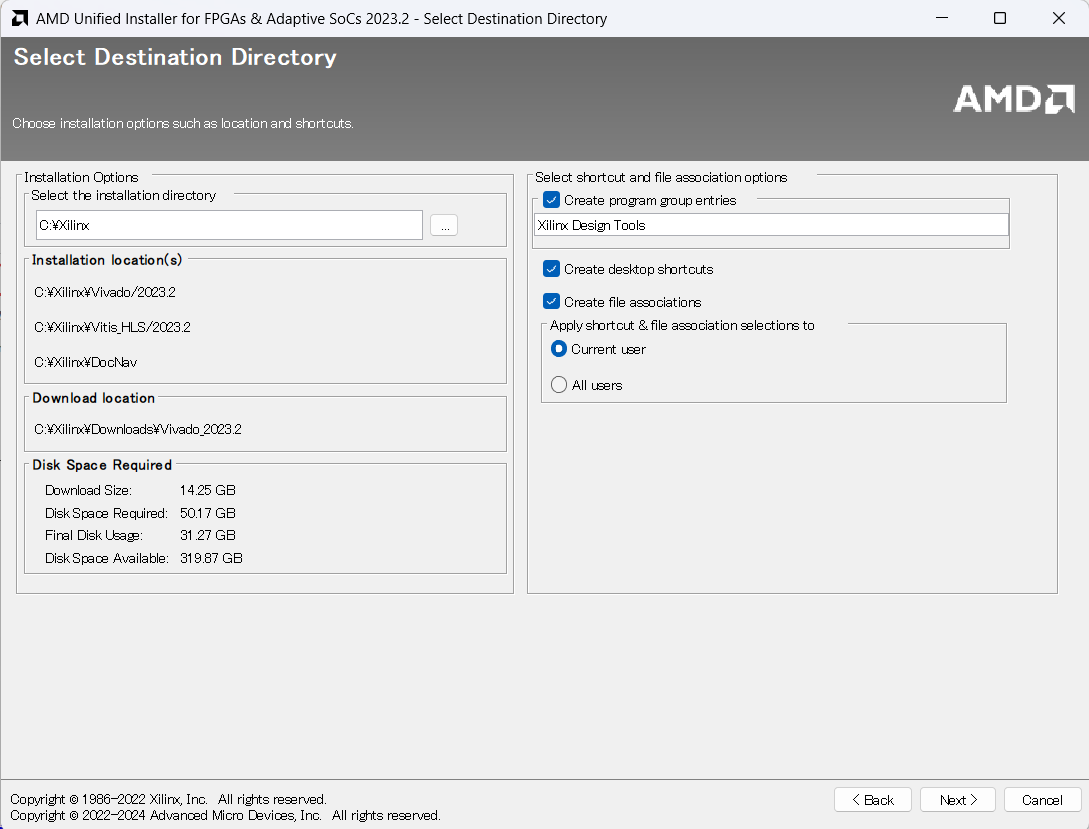Viewport: 1089px width, 829px height.
Task: Click the AMD logo in the header
Action: click(x=1014, y=99)
